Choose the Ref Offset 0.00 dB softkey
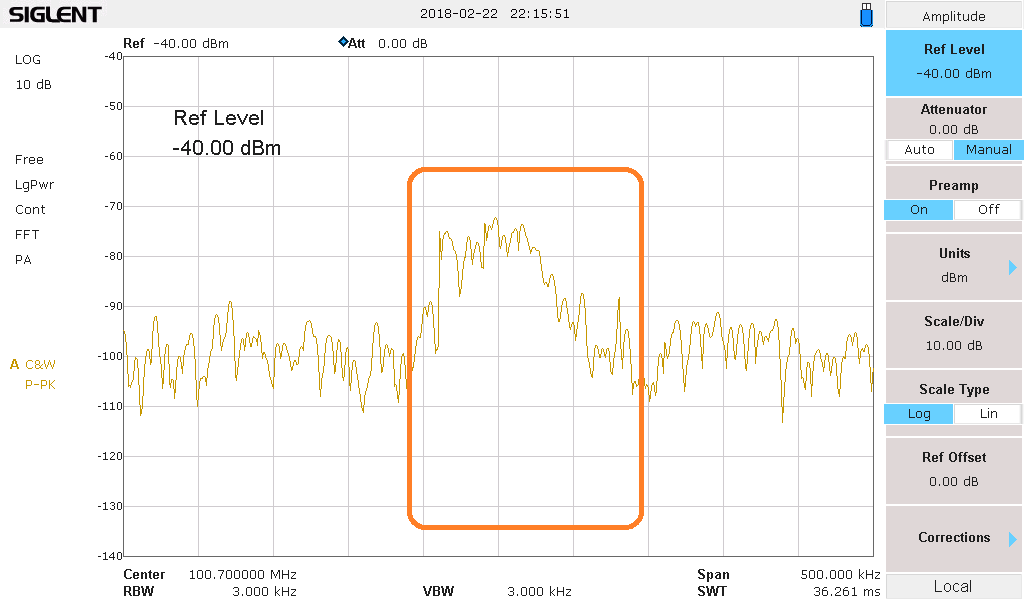1024x600 pixels. click(x=953, y=469)
